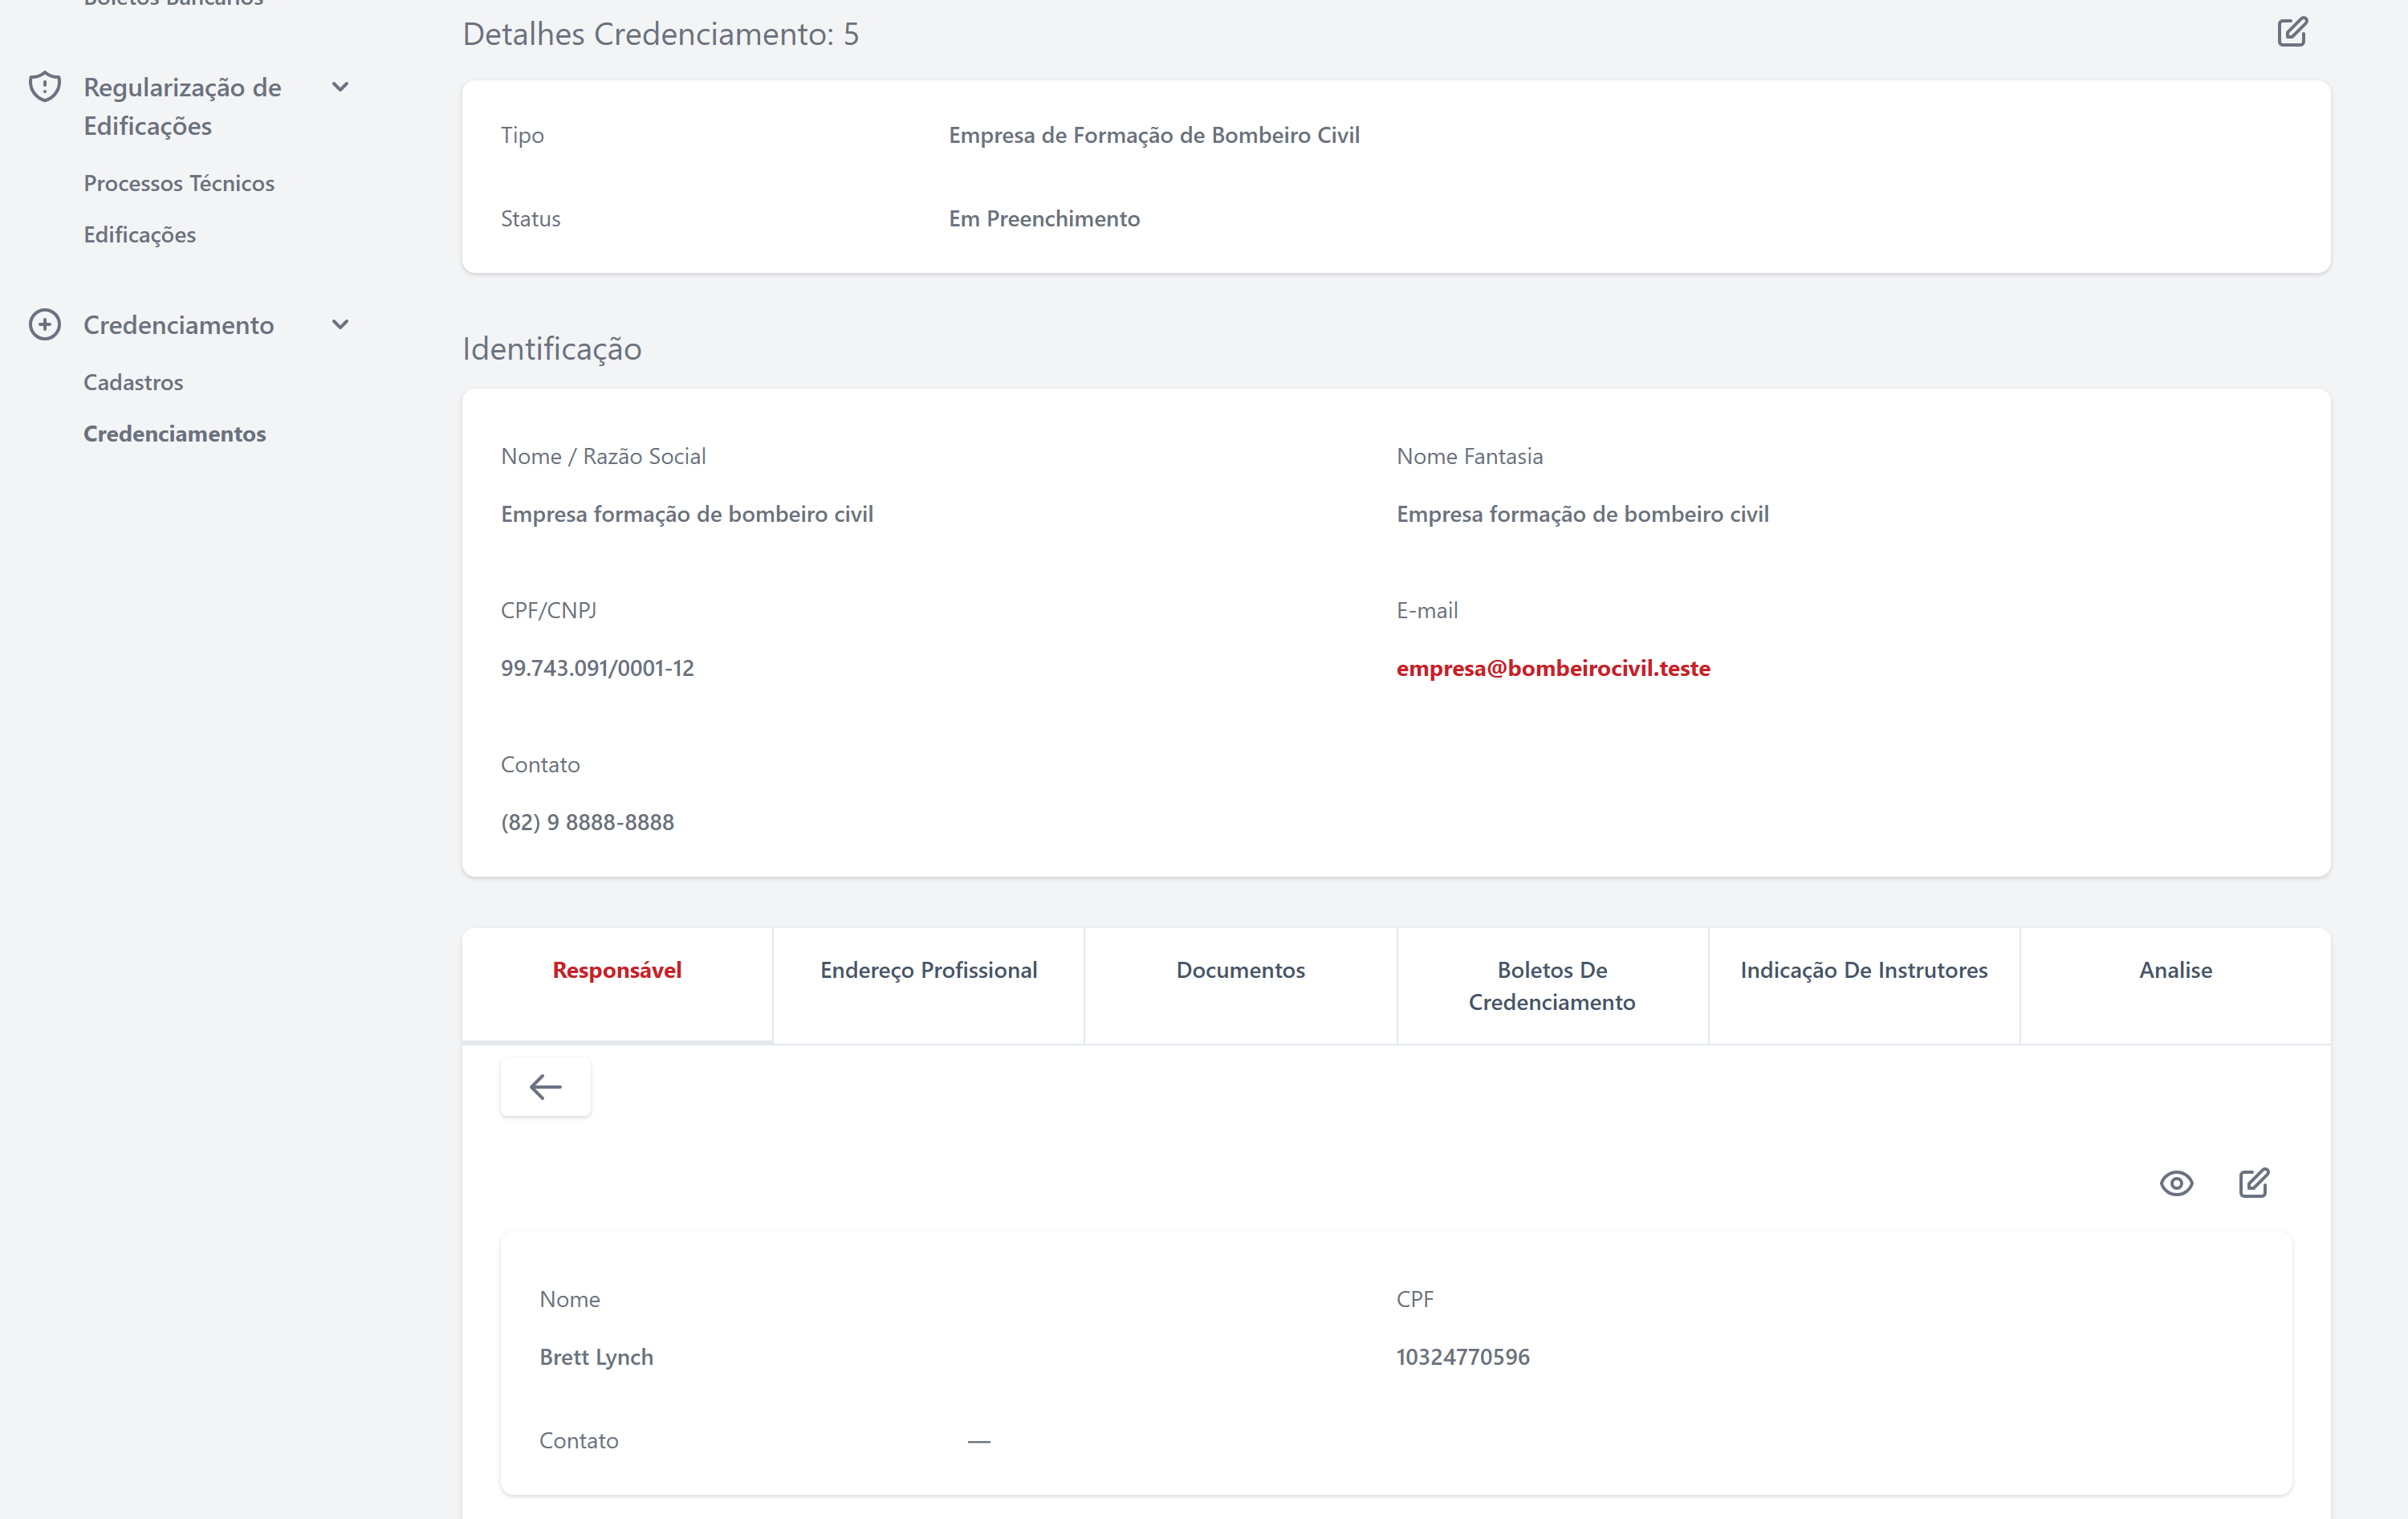This screenshot has height=1519, width=2408.
Task: Switch to the Responsável tab
Action: click(x=617, y=970)
